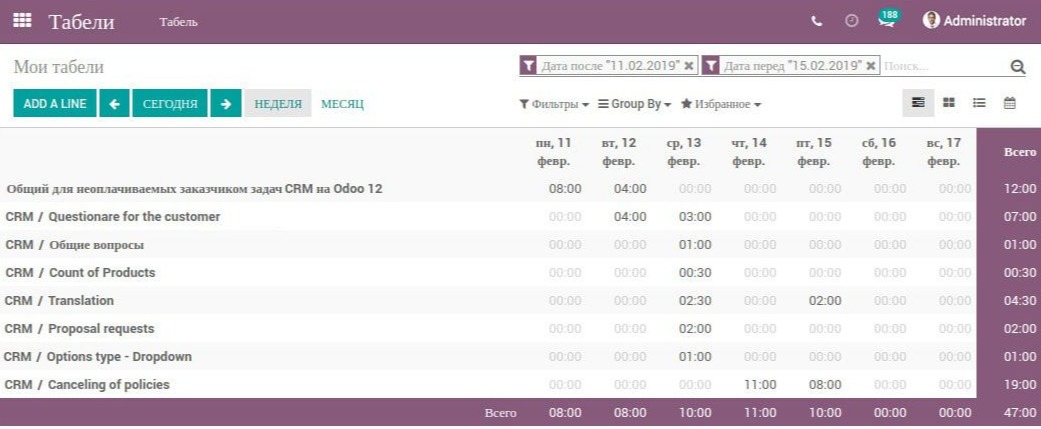The width and height of the screenshot is (1041, 429).
Task: Open the Табель menu item
Action: [179, 22]
